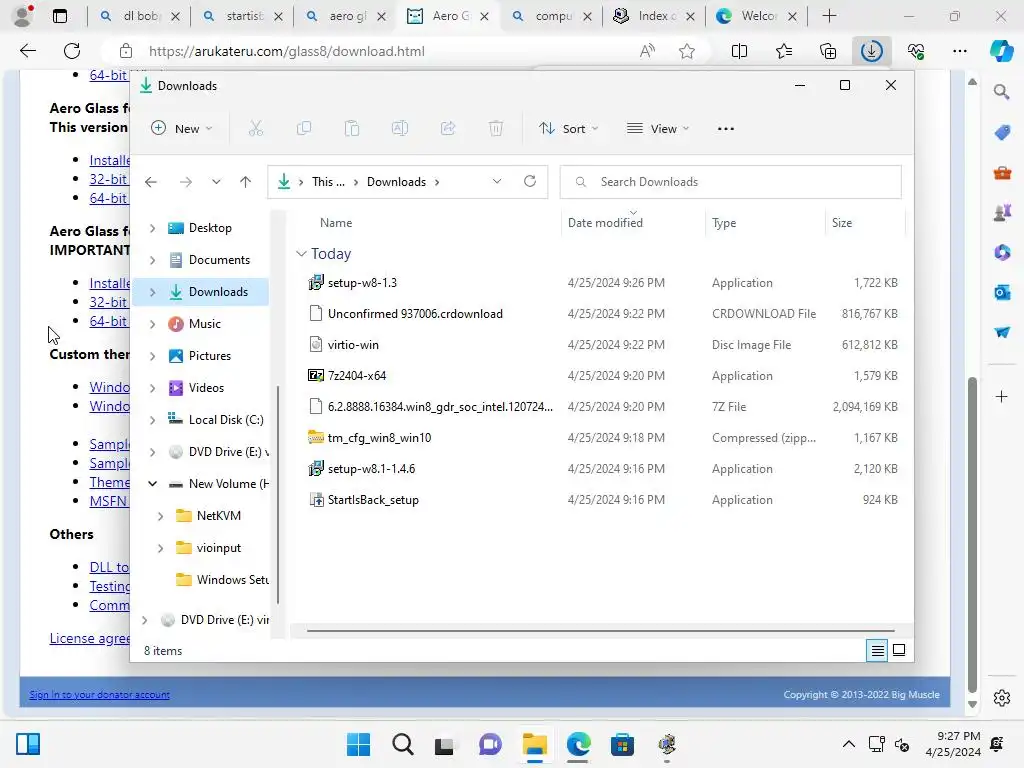
Task: Click the Delete trash icon in Explorer toolbar
Action: pos(496,129)
